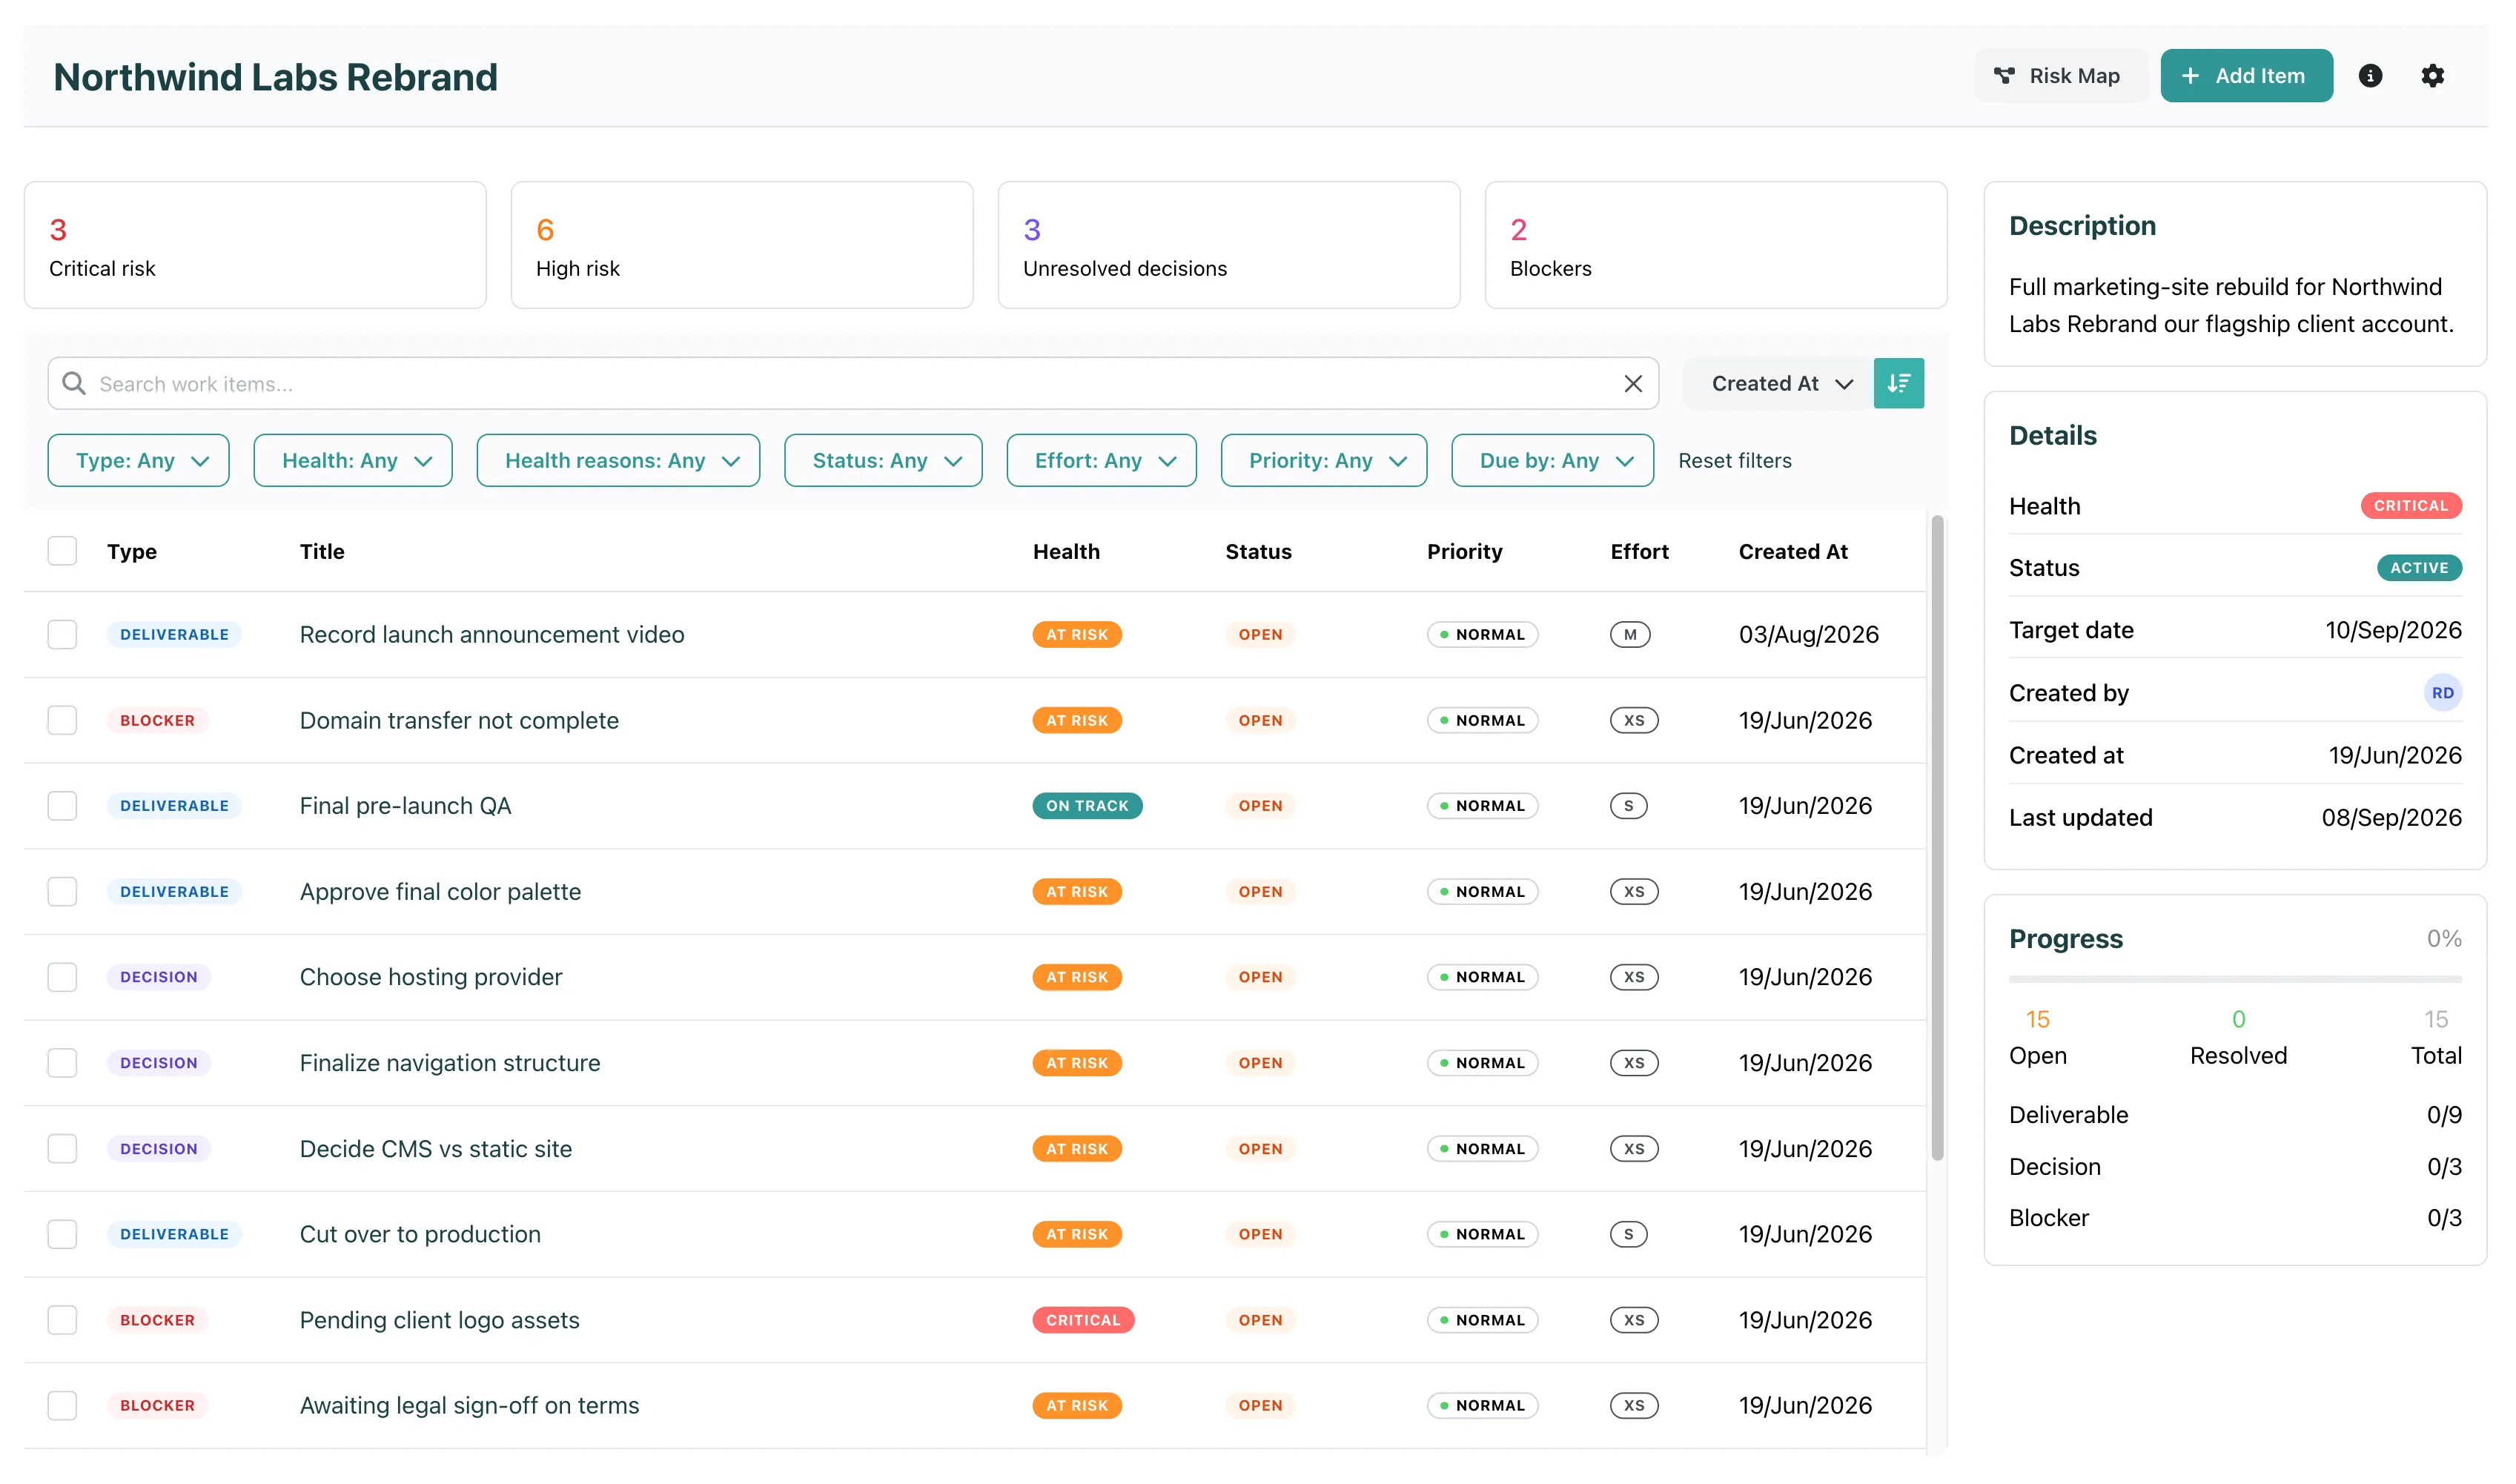Click the Progress bar in the Progress panel
2516x1484 pixels.
pyautogui.click(x=2235, y=980)
